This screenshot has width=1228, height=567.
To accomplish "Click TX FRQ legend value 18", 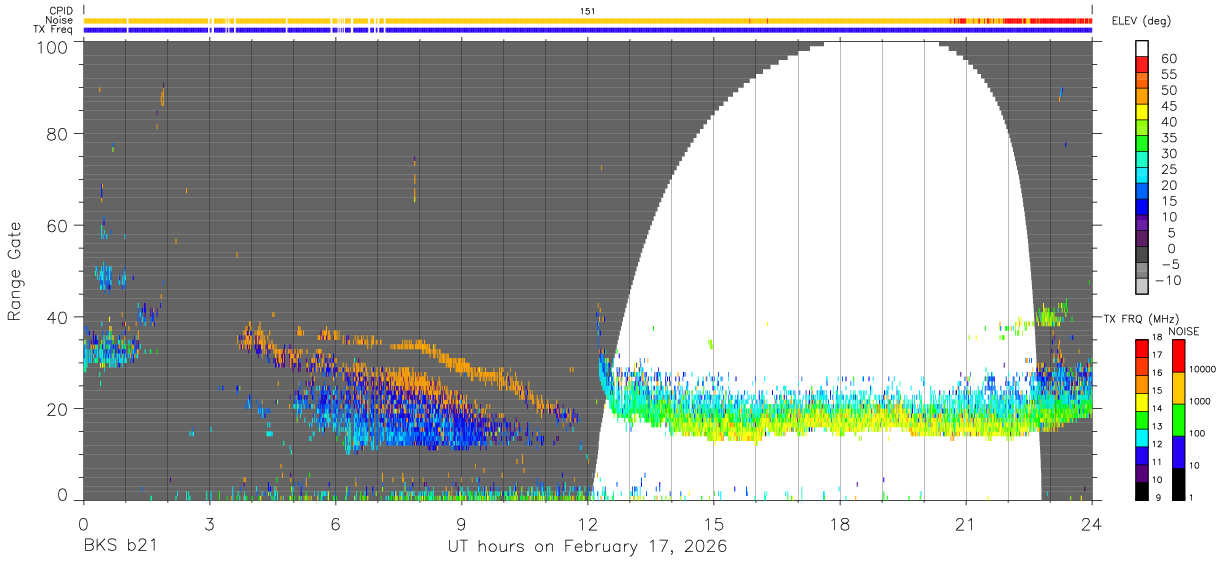I will tap(1157, 338).
